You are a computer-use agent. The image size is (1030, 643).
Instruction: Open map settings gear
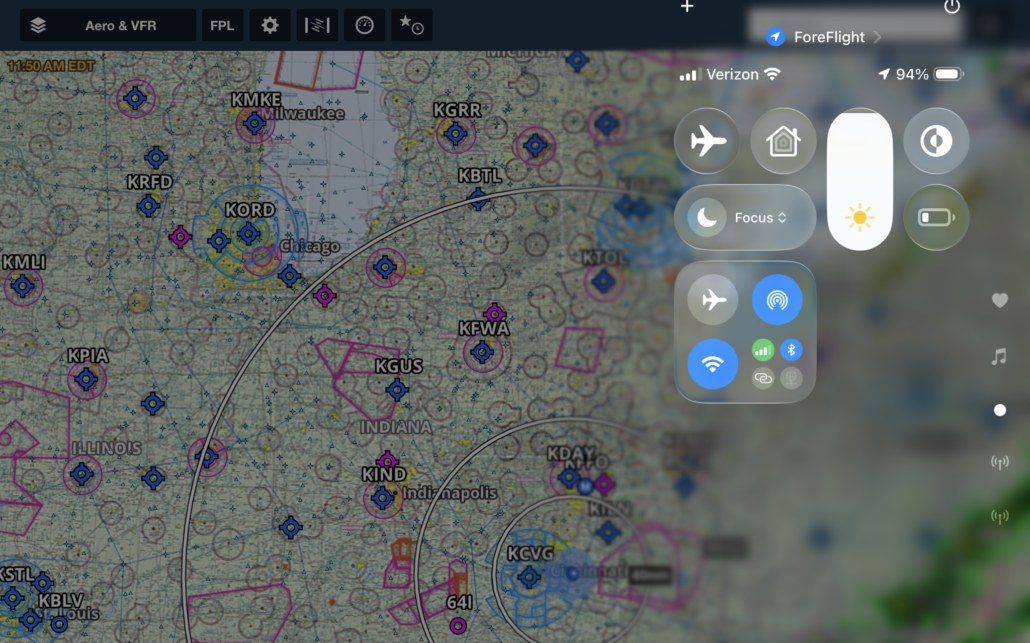270,26
